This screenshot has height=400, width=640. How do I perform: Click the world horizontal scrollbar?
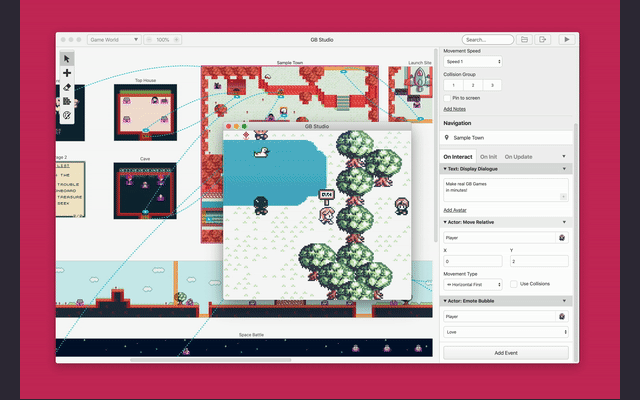[211, 360]
